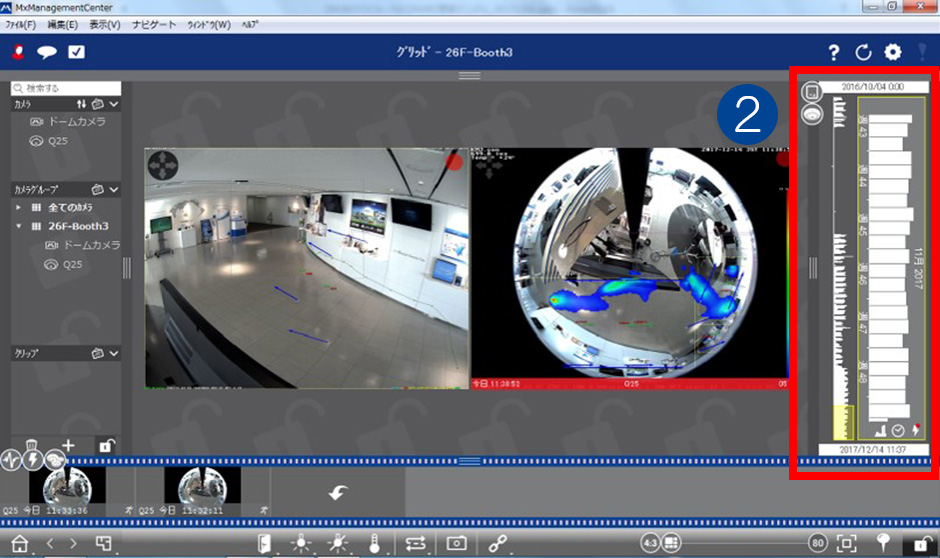The image size is (940, 558).
Task: Click the dome camera icon above the histogram
Action: point(812,114)
